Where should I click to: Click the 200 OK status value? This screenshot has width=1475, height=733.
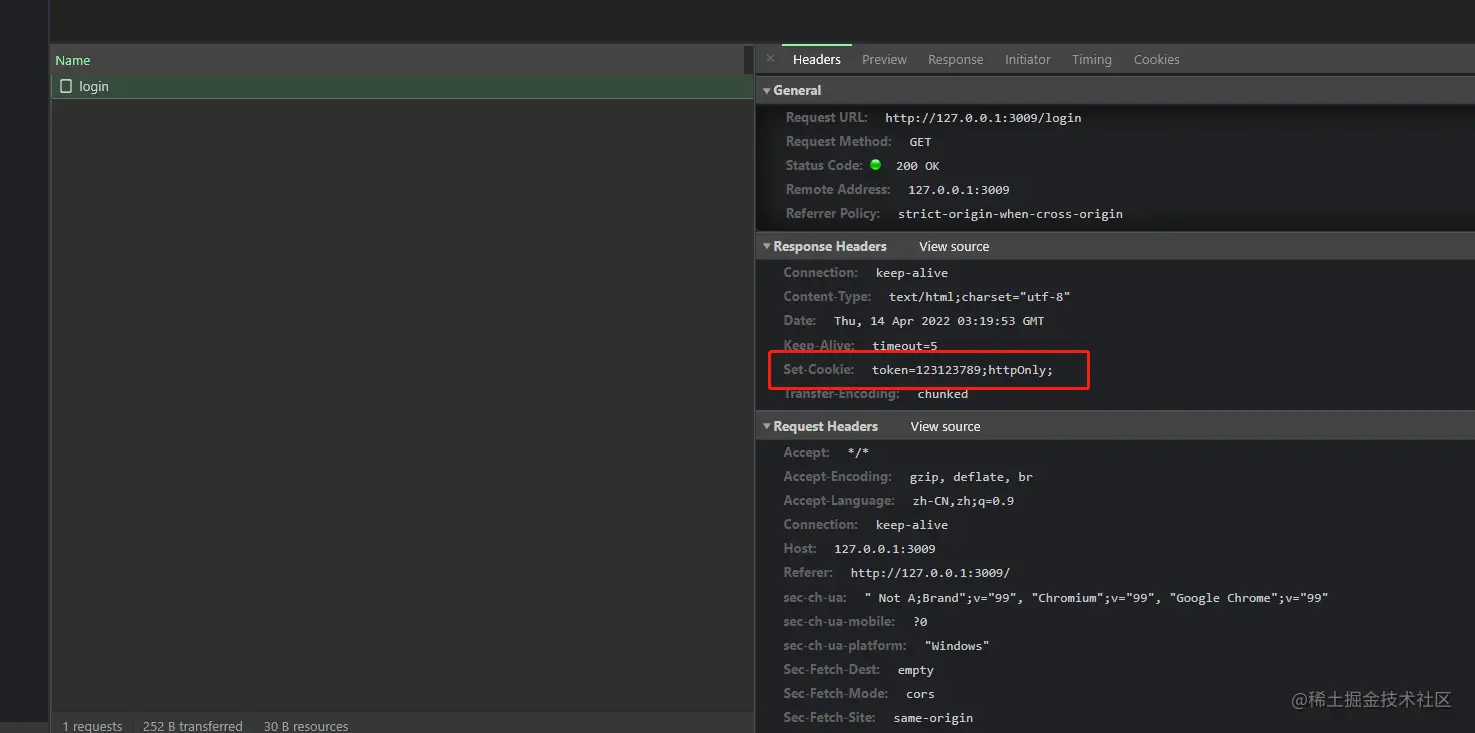pyautogui.click(x=917, y=166)
